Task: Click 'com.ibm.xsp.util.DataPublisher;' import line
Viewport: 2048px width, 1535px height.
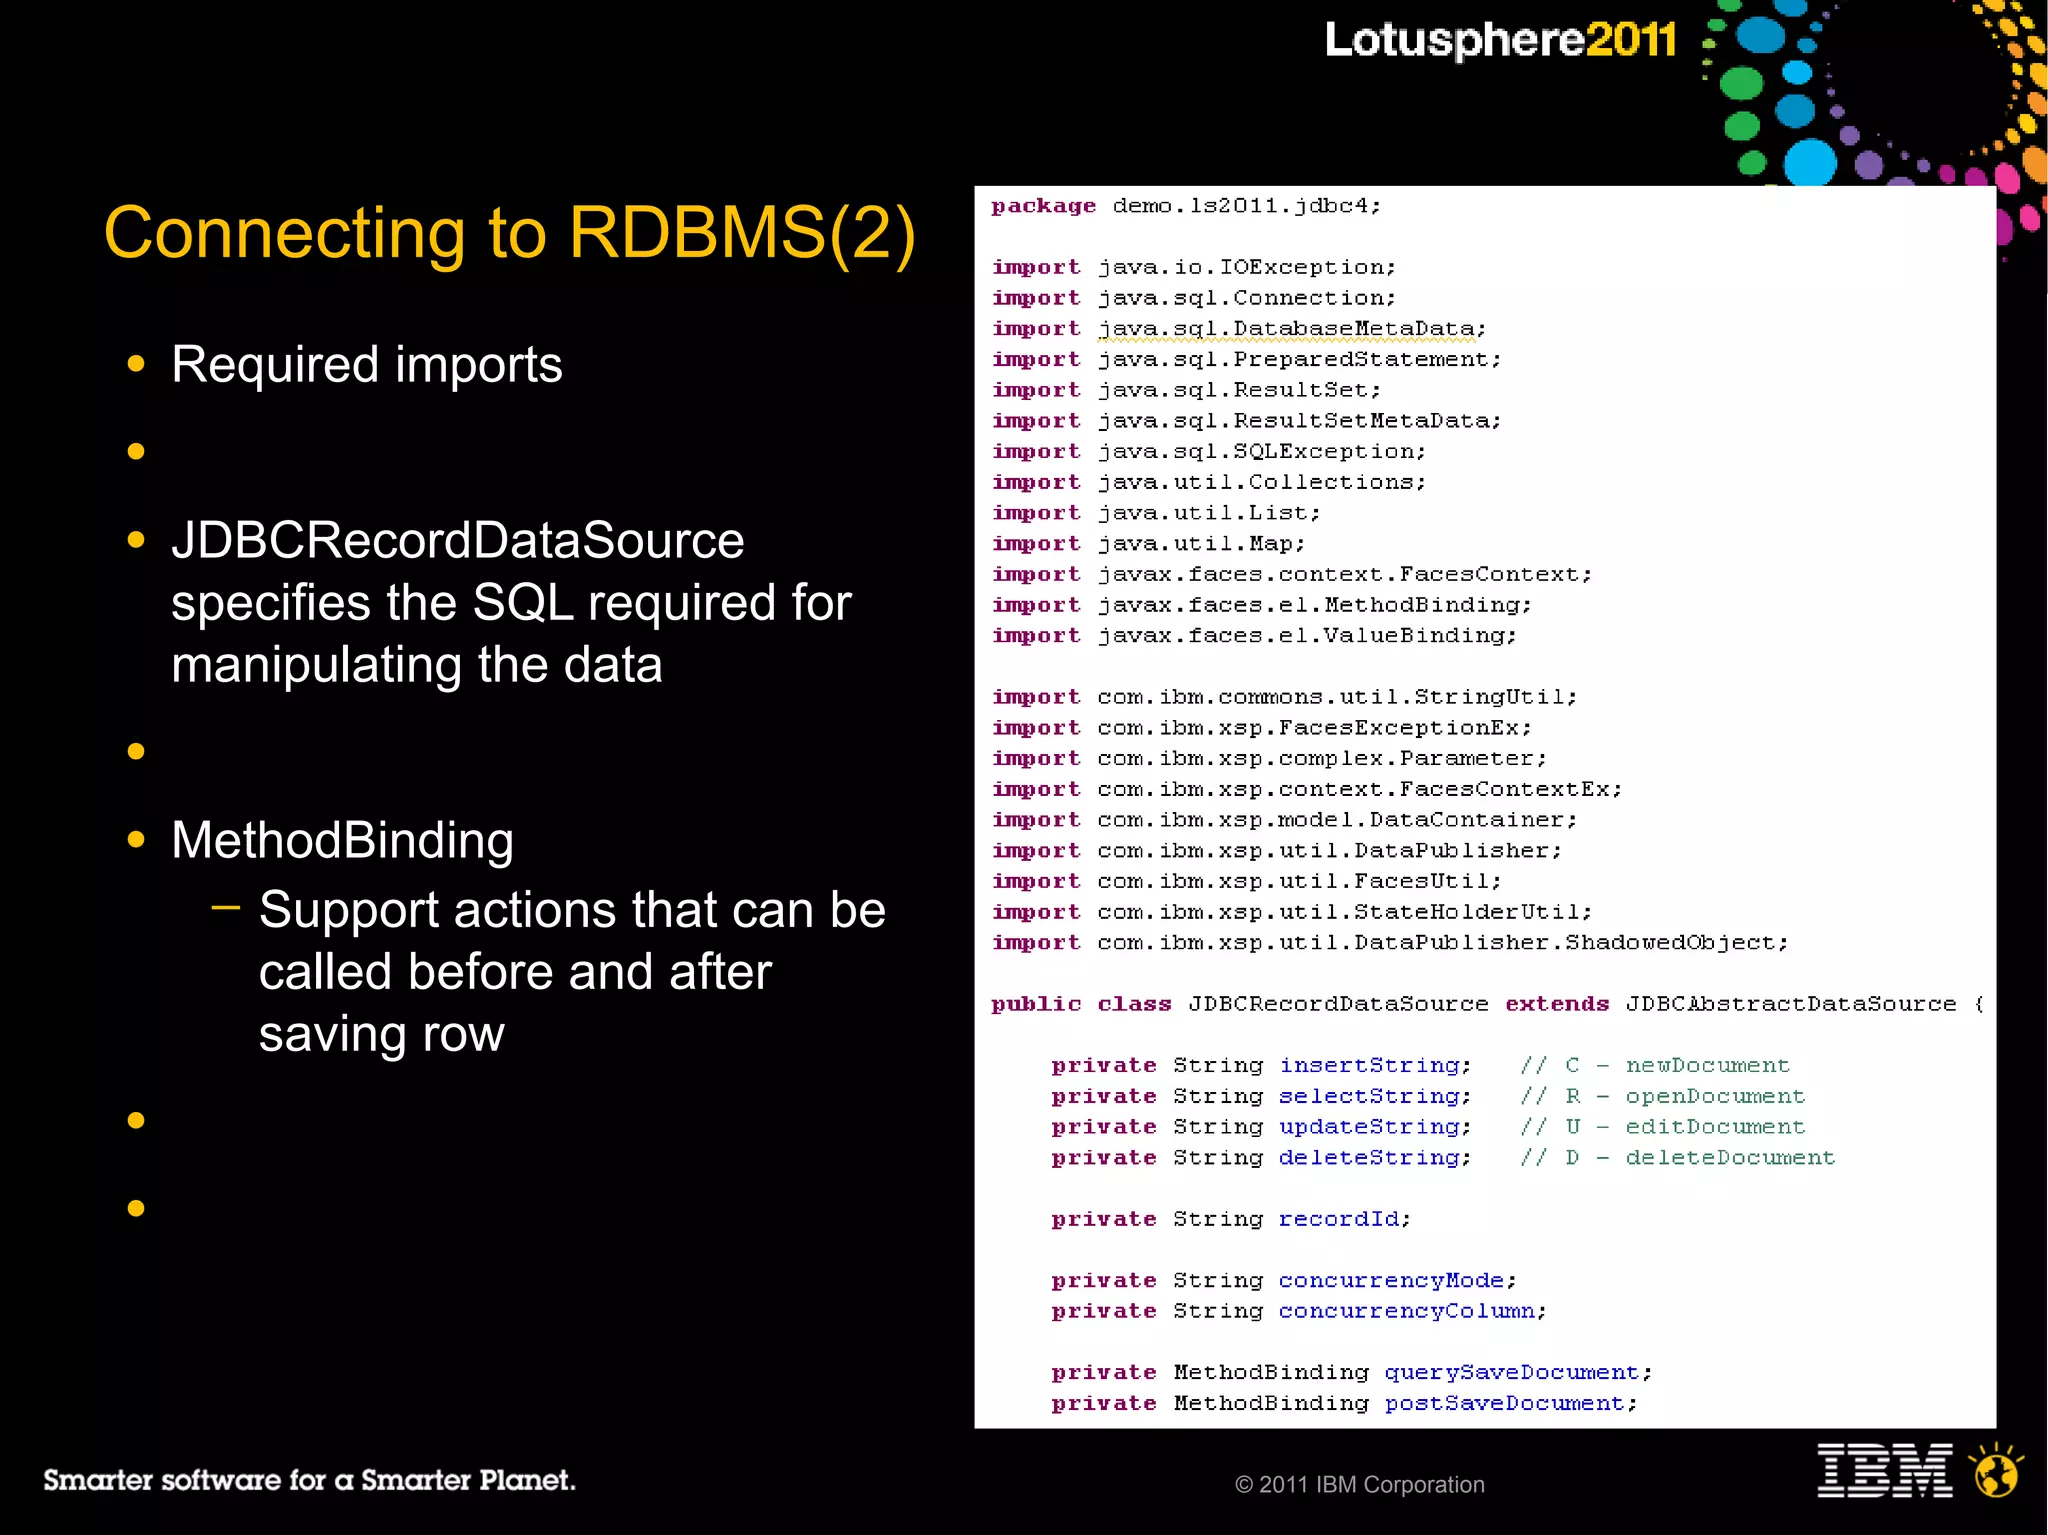Action: coord(1277,851)
